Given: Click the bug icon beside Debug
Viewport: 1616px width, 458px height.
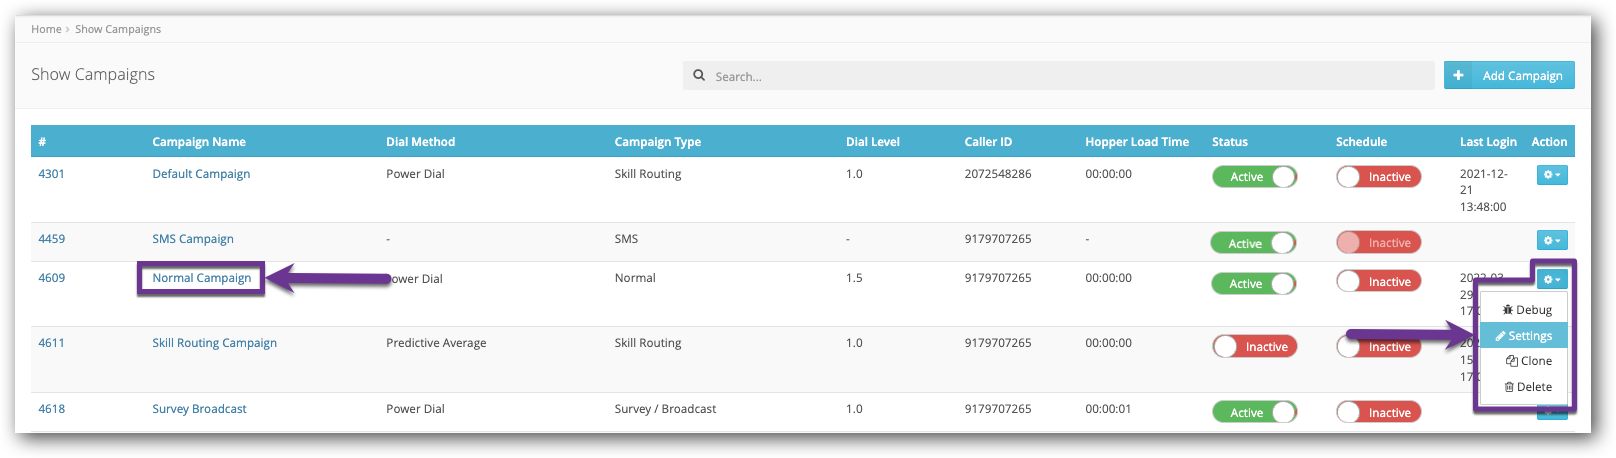Looking at the screenshot, I should 1508,310.
